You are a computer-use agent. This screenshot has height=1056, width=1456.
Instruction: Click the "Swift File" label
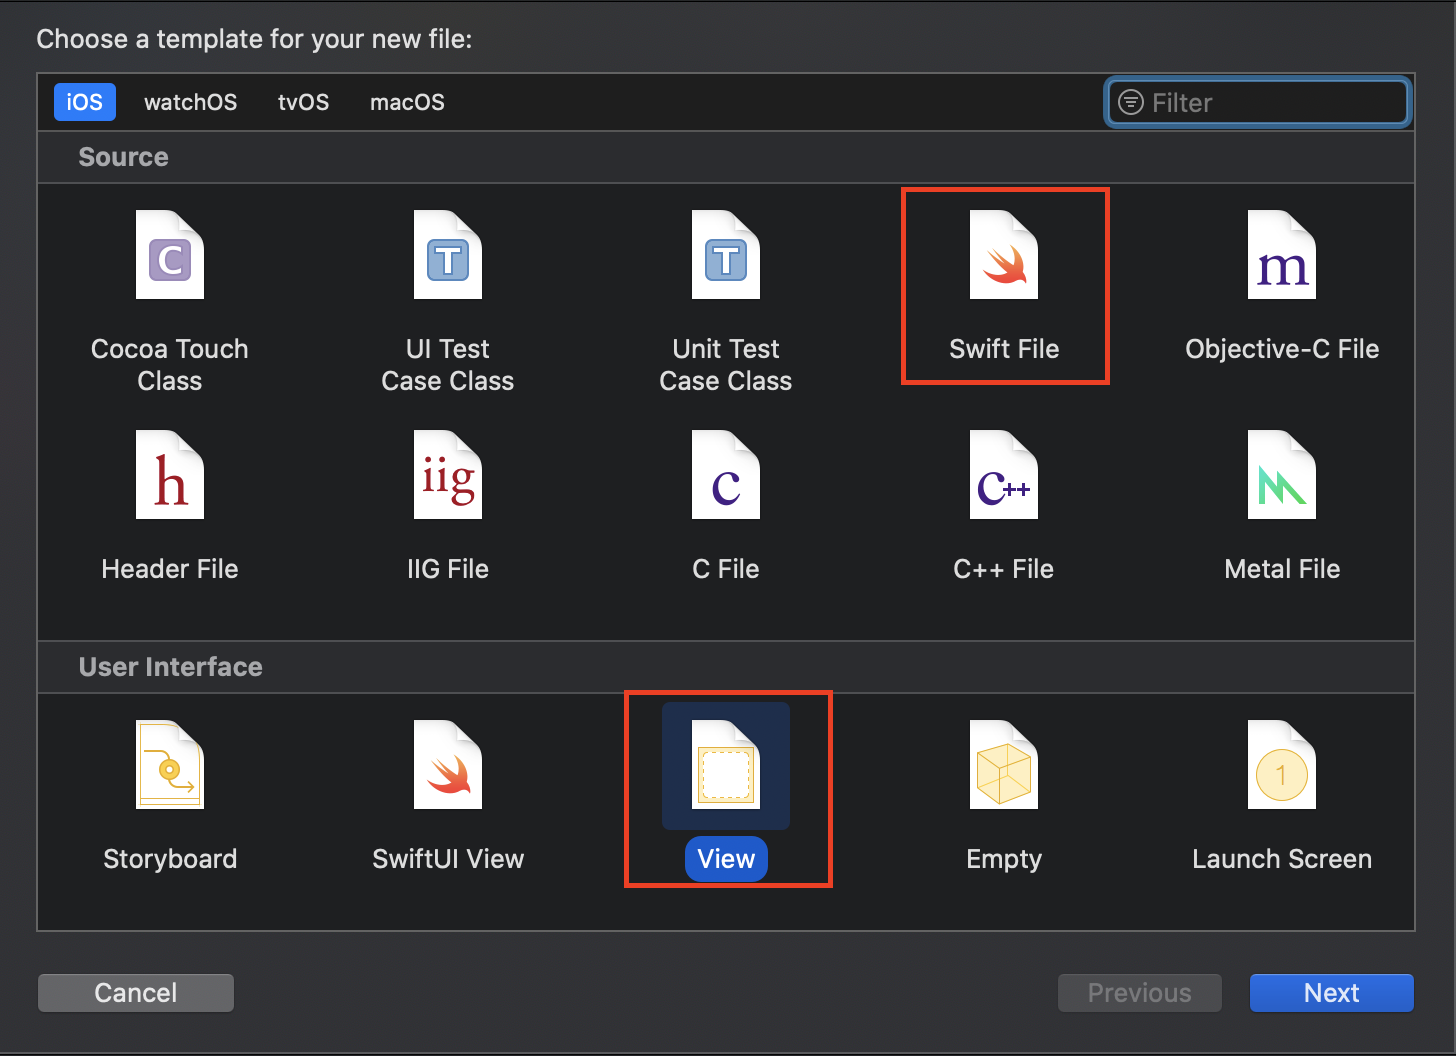pyautogui.click(x=1004, y=349)
